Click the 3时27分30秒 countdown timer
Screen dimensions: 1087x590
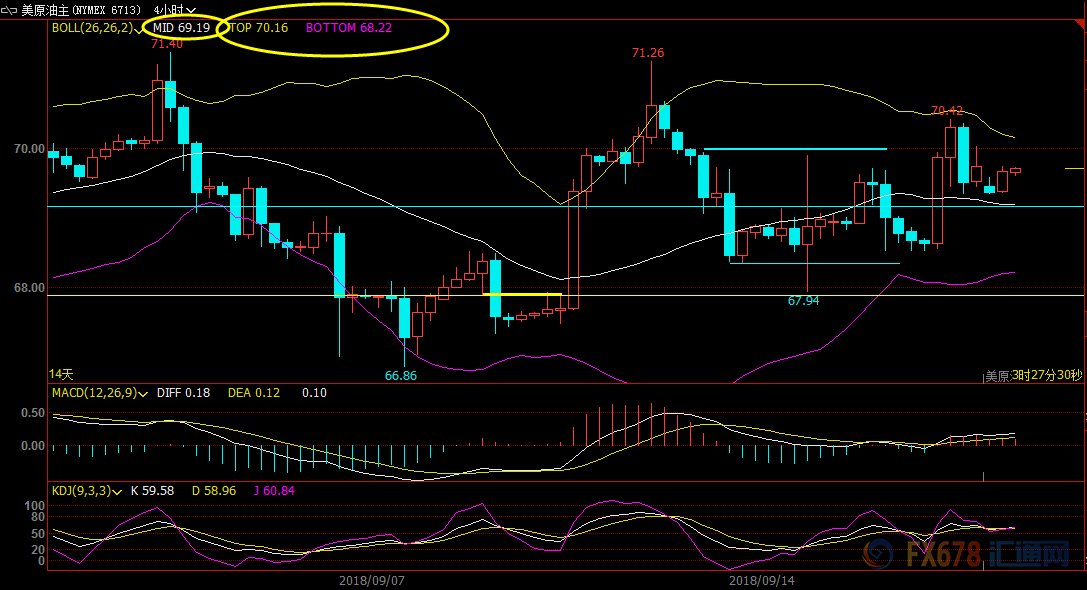[1047, 375]
